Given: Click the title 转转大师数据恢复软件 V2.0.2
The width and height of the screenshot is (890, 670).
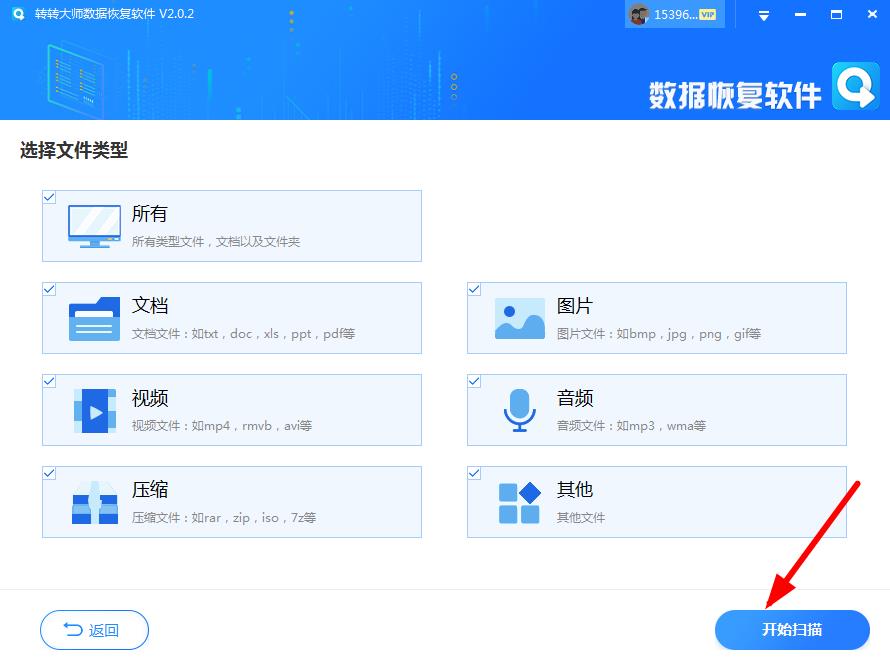Looking at the screenshot, I should click(114, 14).
